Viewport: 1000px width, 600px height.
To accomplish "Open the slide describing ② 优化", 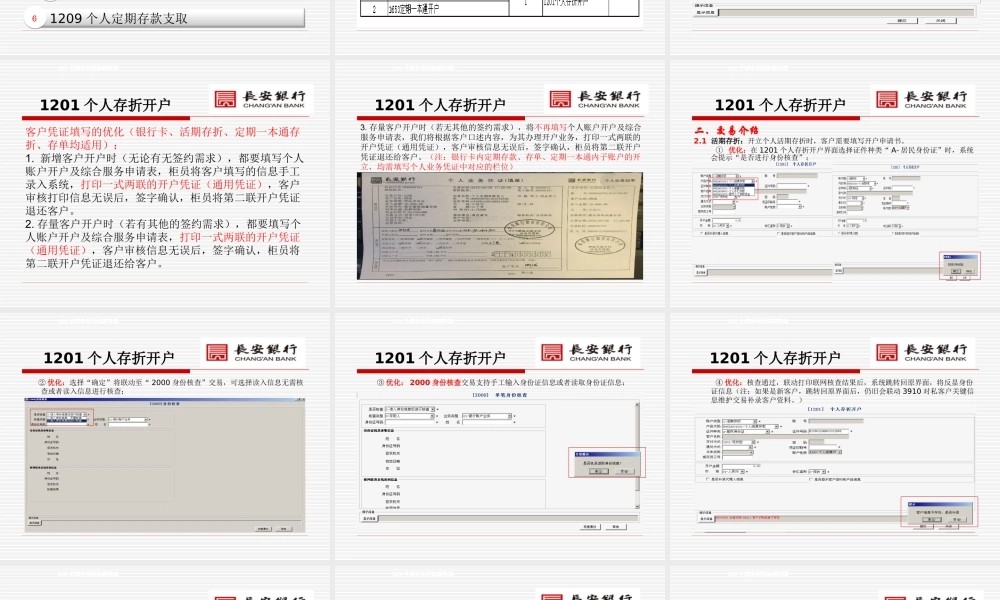I will pyautogui.click(x=166, y=435).
